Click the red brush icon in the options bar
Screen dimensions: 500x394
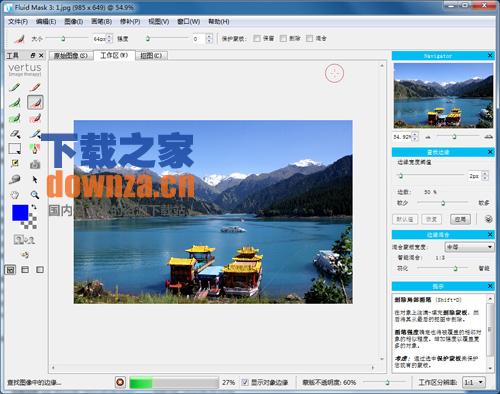click(x=19, y=39)
